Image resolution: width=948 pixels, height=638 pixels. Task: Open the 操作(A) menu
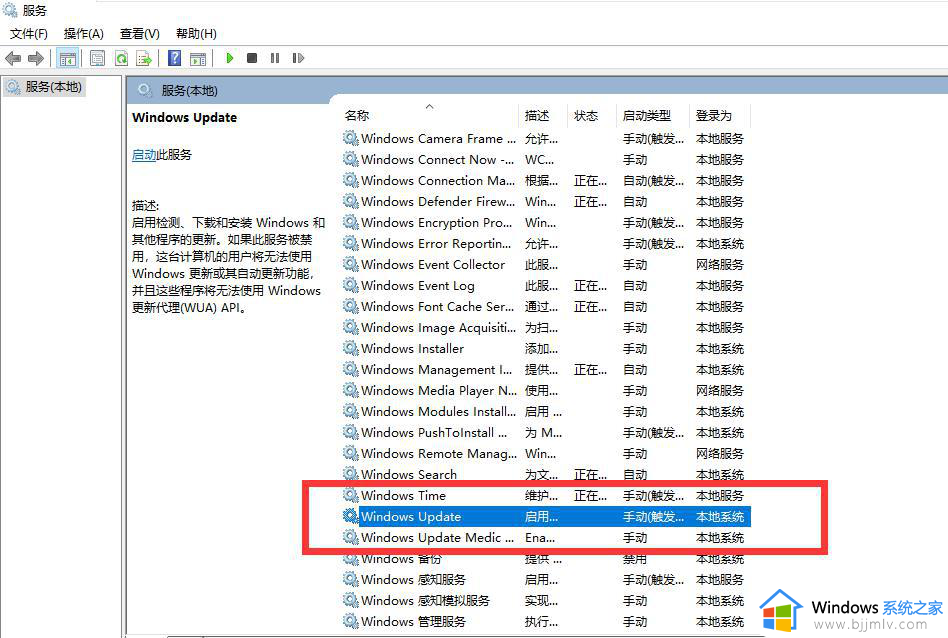coord(83,34)
